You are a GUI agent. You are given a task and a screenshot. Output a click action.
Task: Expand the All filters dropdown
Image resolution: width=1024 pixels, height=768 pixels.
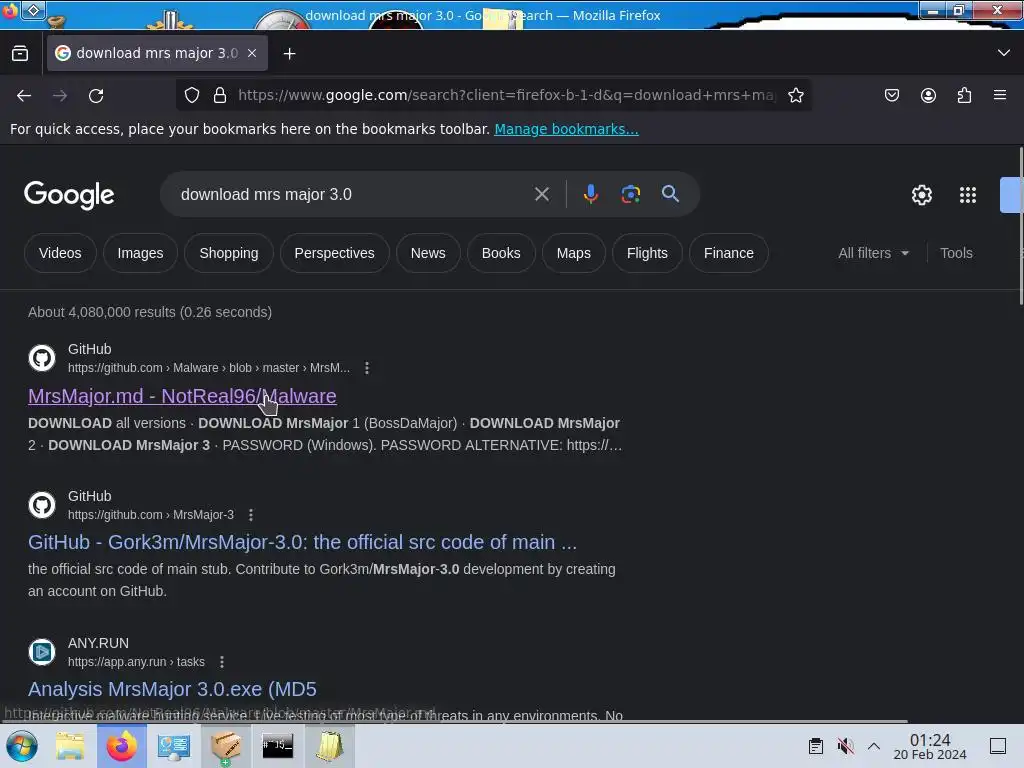click(873, 253)
